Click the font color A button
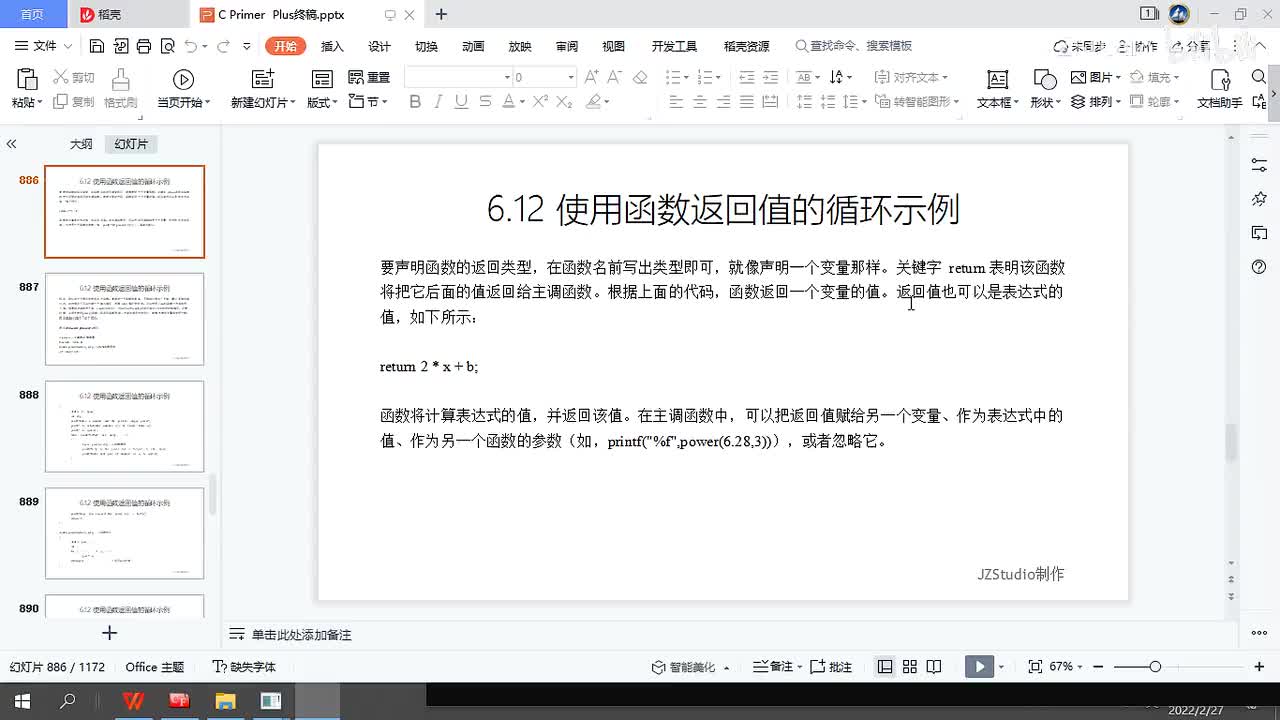The image size is (1280, 720). [508, 101]
